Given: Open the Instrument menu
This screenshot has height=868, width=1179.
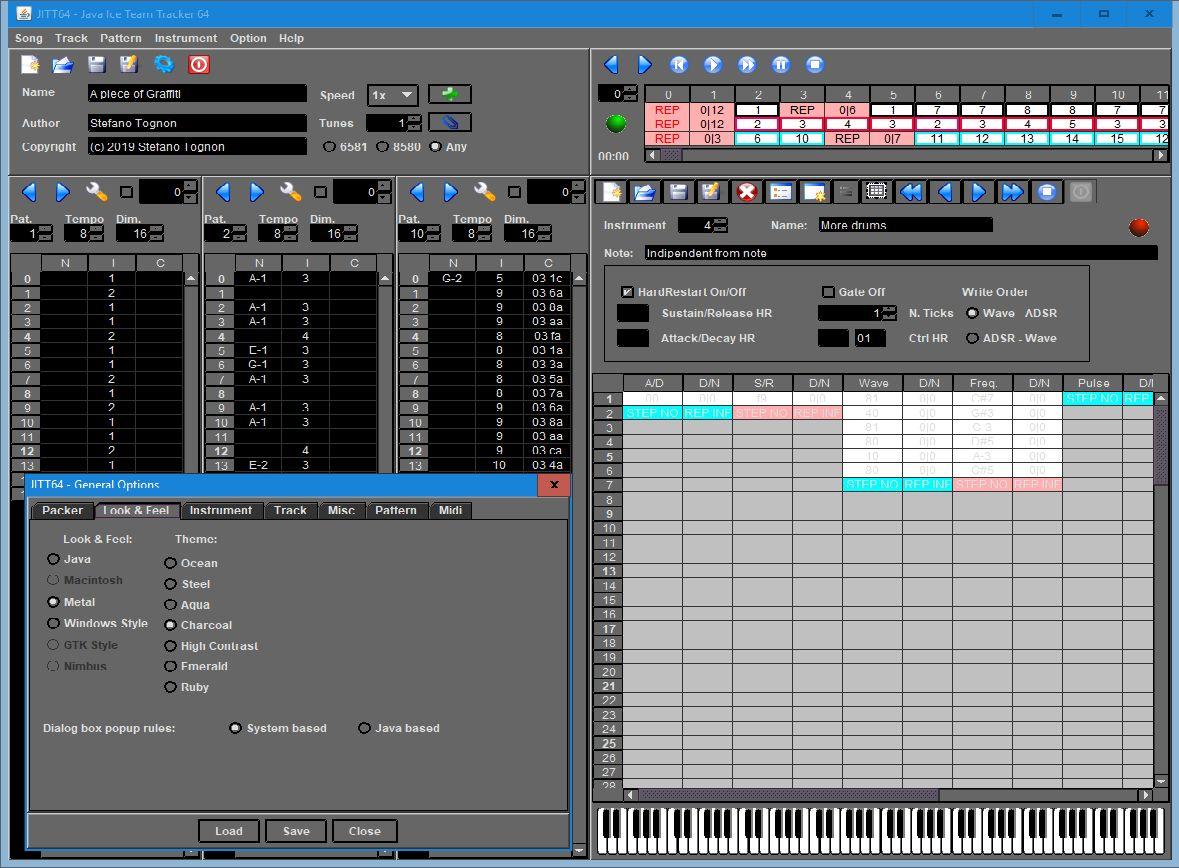Looking at the screenshot, I should [x=185, y=38].
